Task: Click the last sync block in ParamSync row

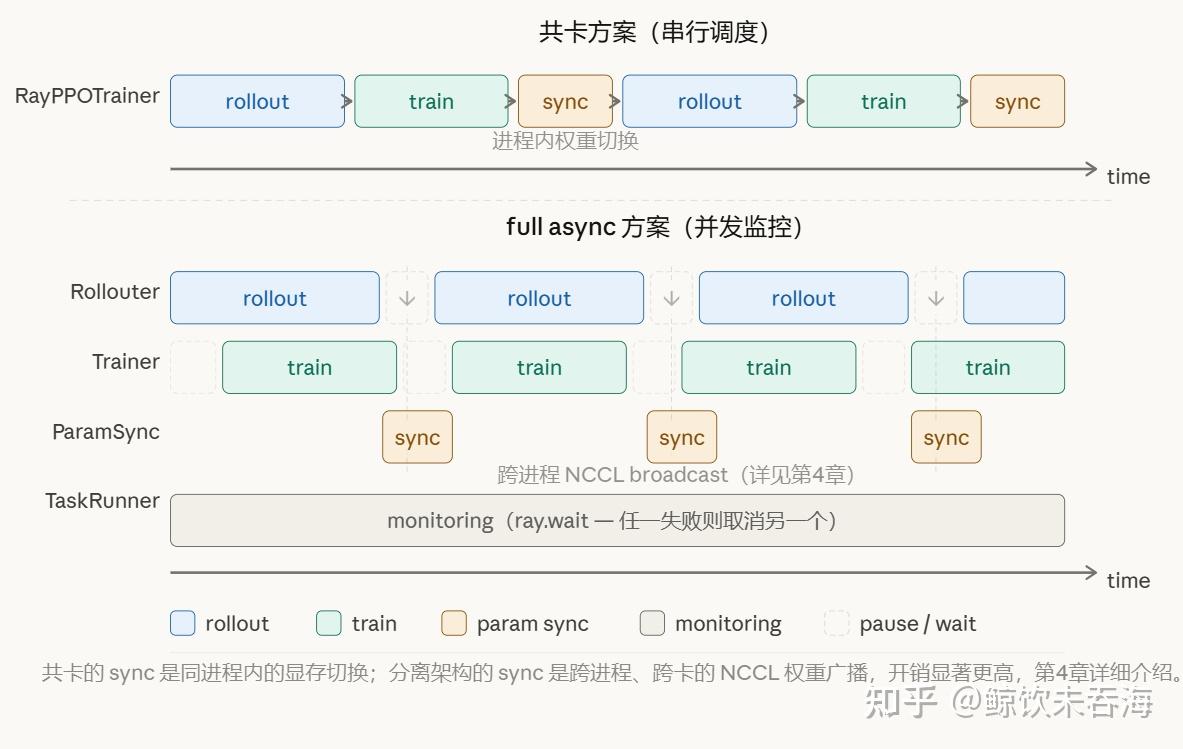Action: [x=946, y=437]
